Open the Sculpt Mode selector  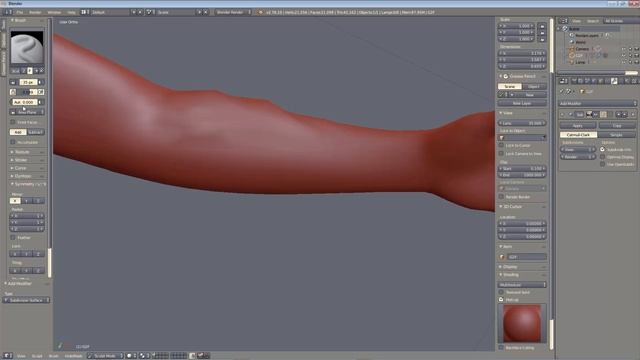105,356
